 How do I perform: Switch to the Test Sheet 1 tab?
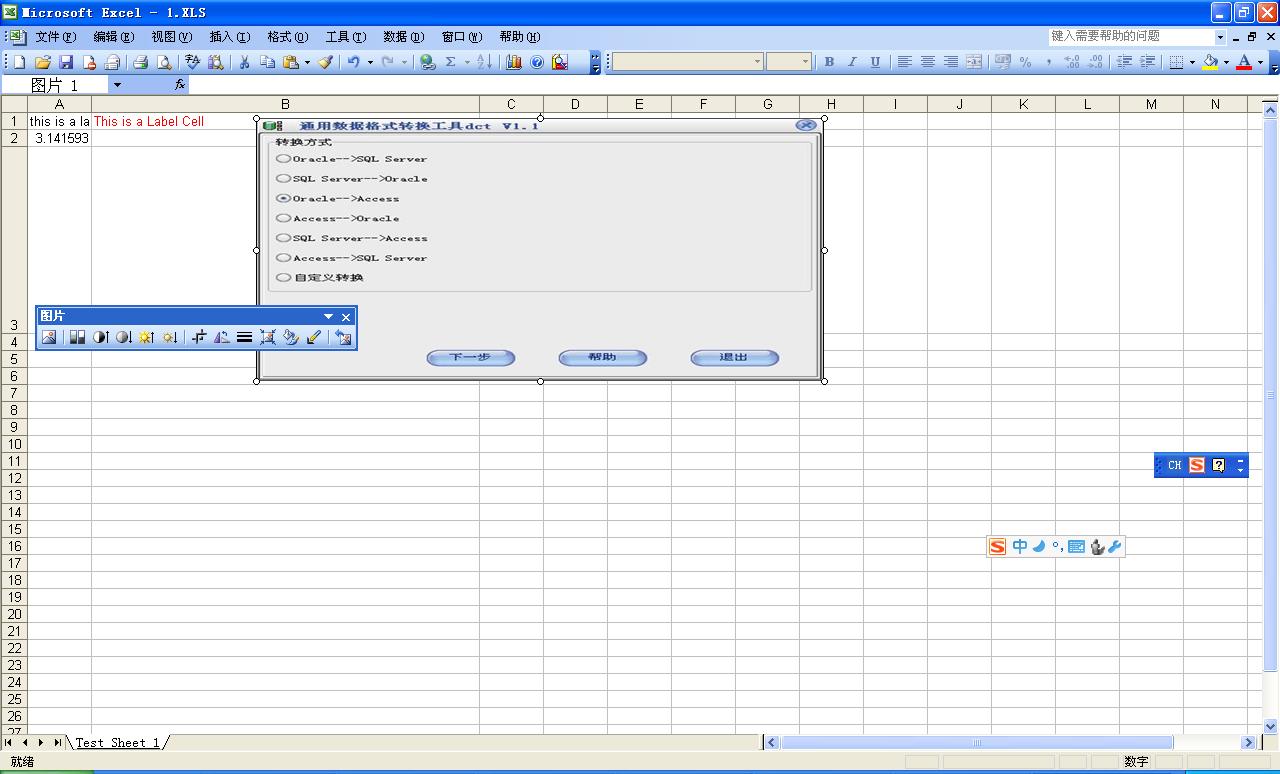[x=120, y=742]
